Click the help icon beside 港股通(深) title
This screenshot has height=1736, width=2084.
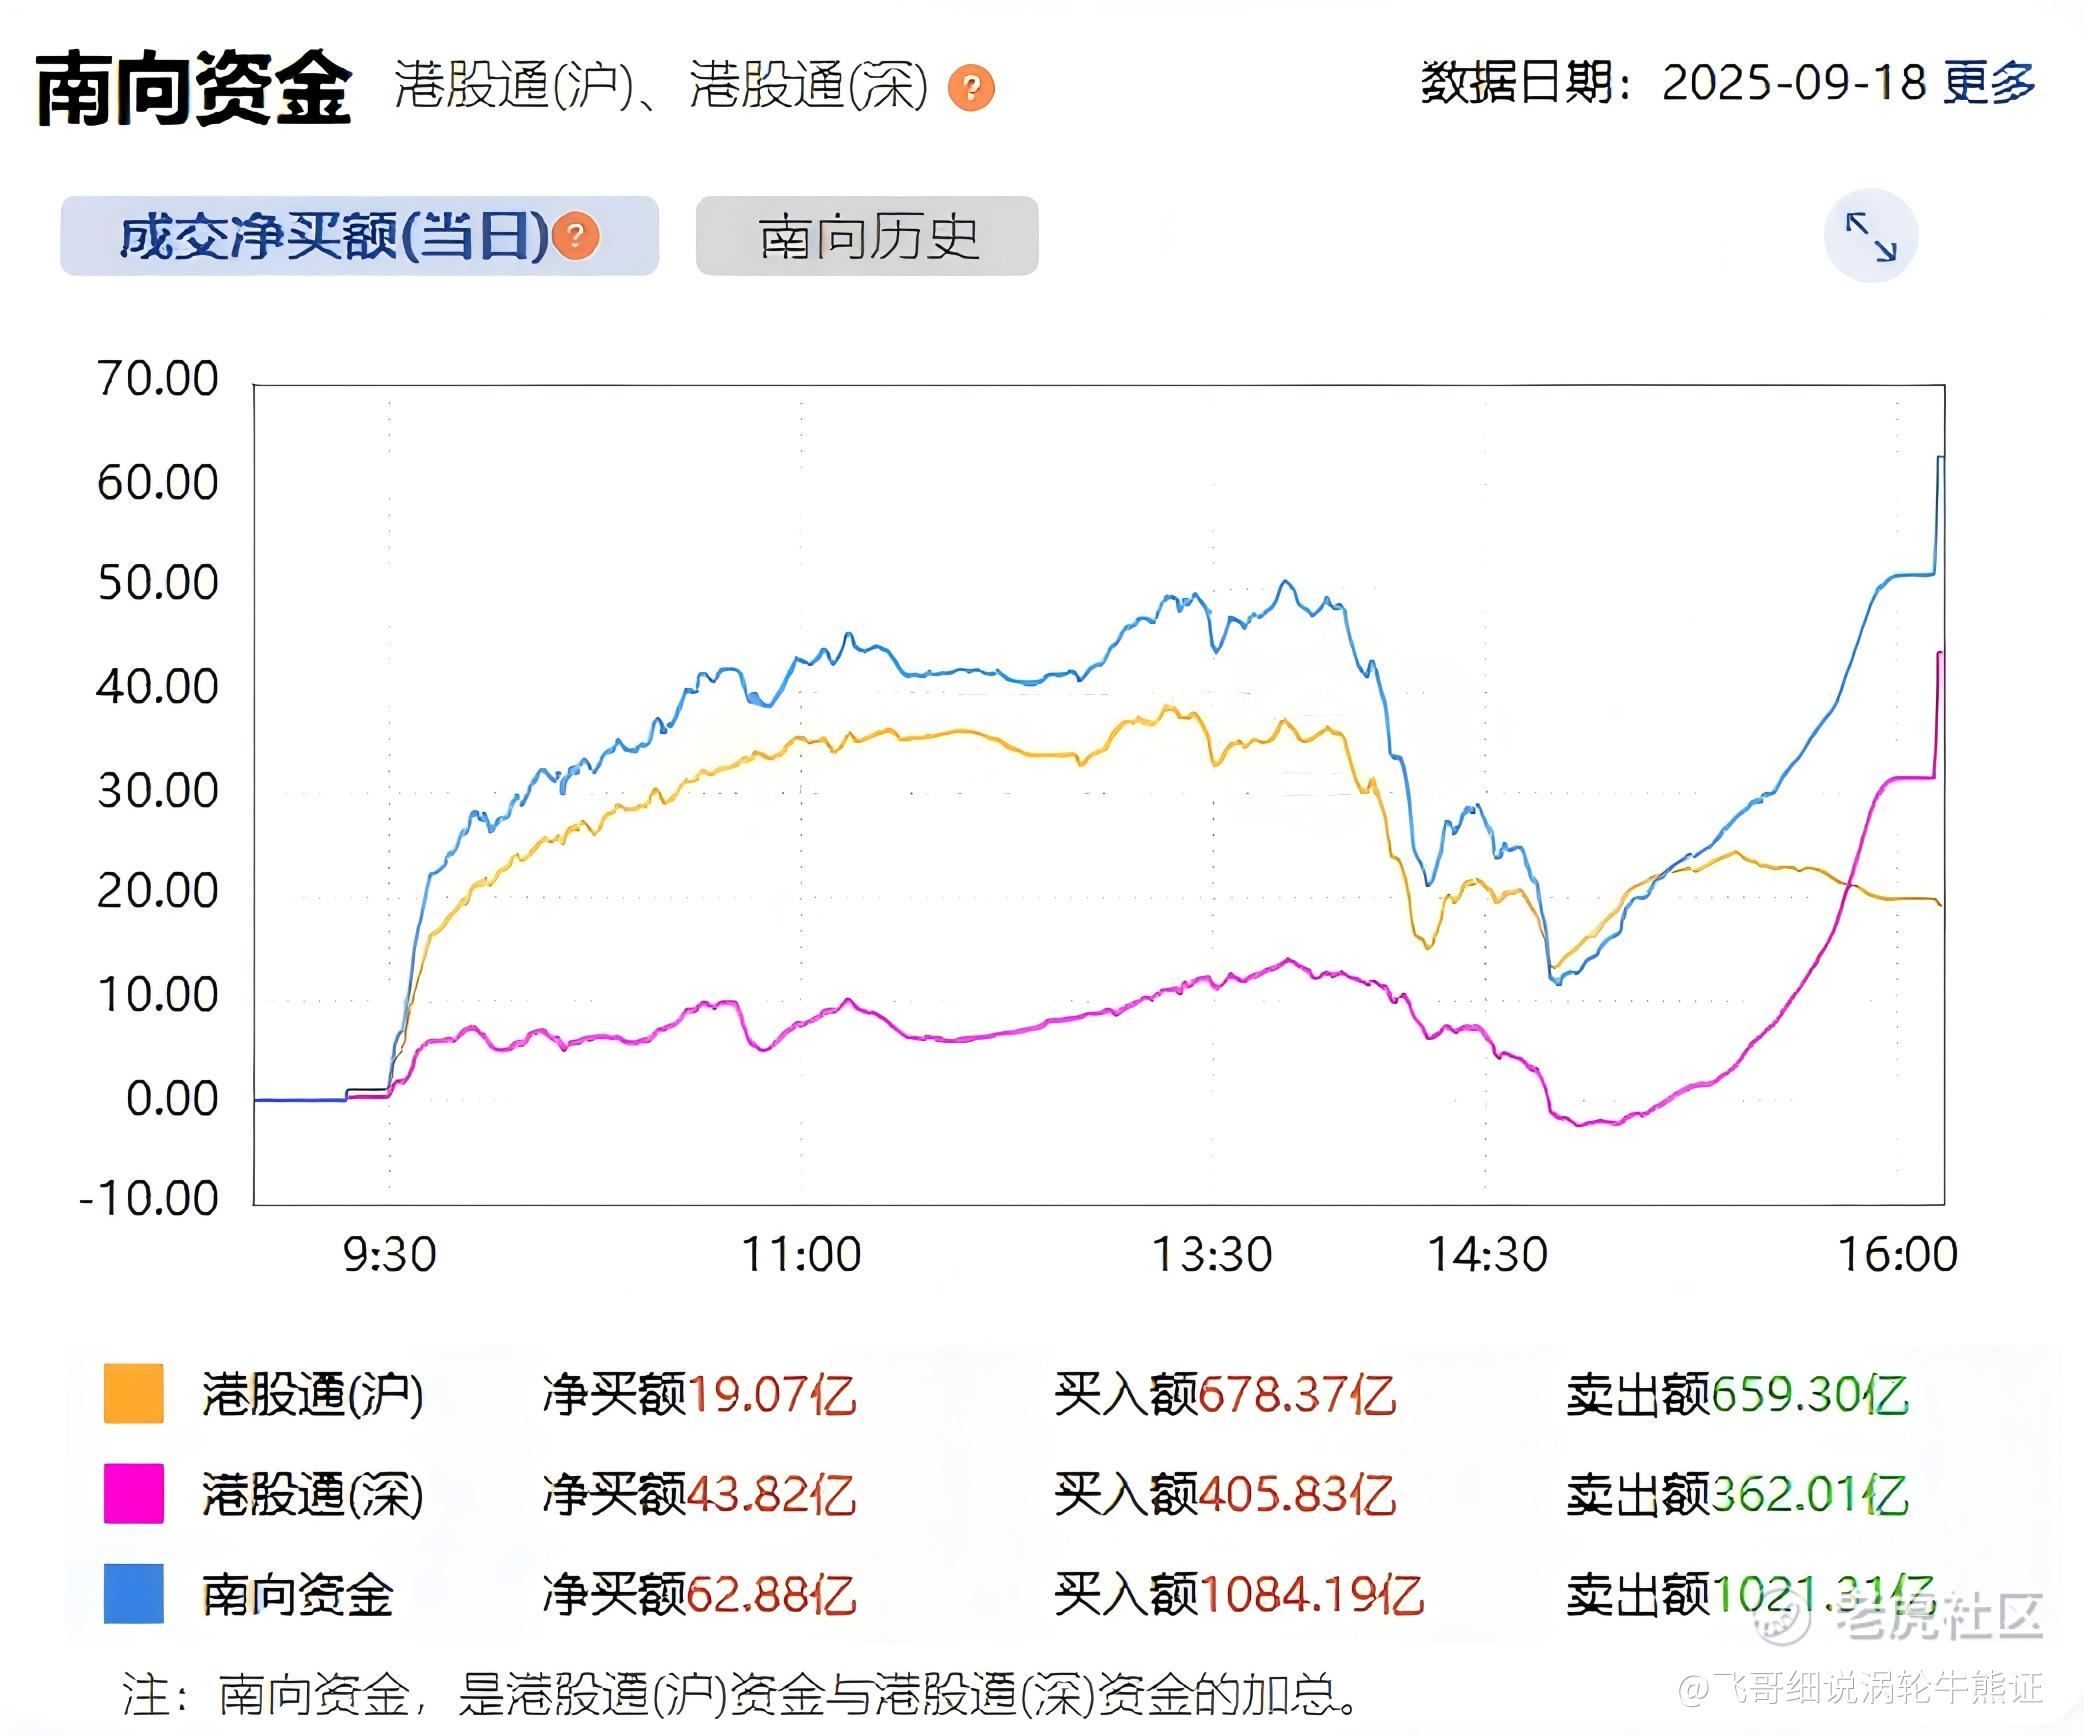click(x=971, y=87)
